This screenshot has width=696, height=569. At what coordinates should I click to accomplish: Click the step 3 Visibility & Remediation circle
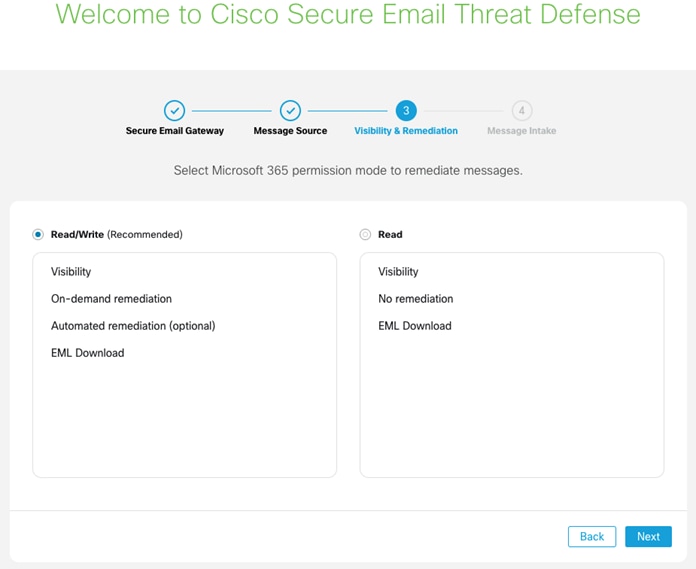click(406, 111)
